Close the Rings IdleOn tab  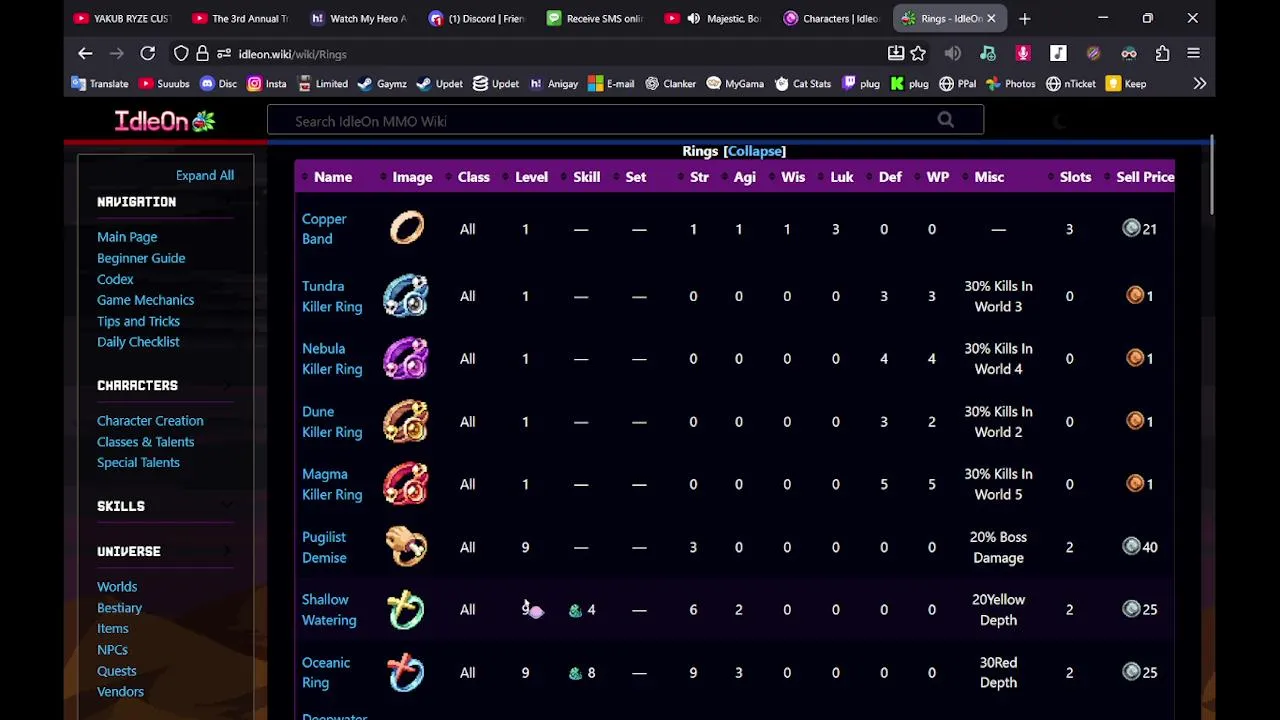(991, 18)
